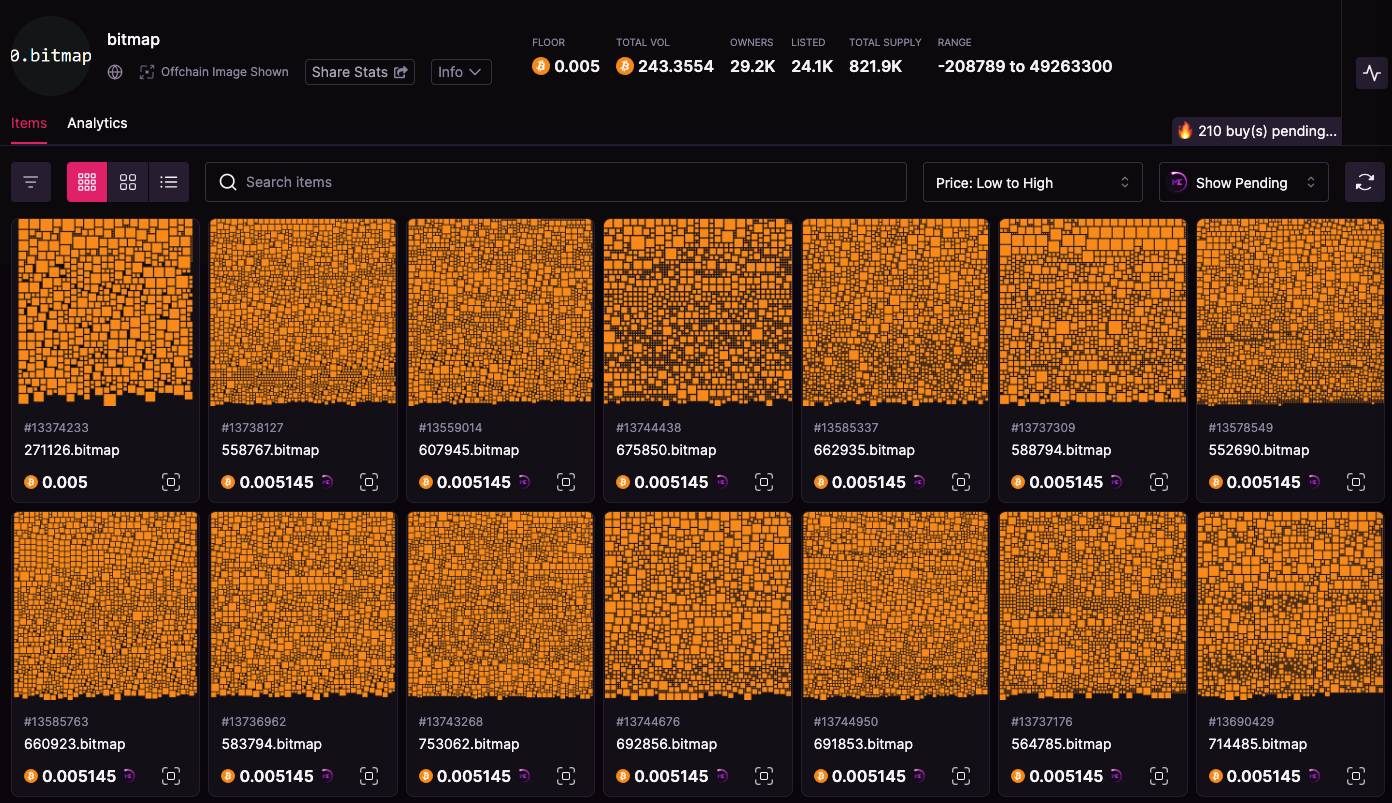This screenshot has height=803, width=1392.
Task: Click the 210 buy(s) pending notice
Action: tap(1256, 131)
